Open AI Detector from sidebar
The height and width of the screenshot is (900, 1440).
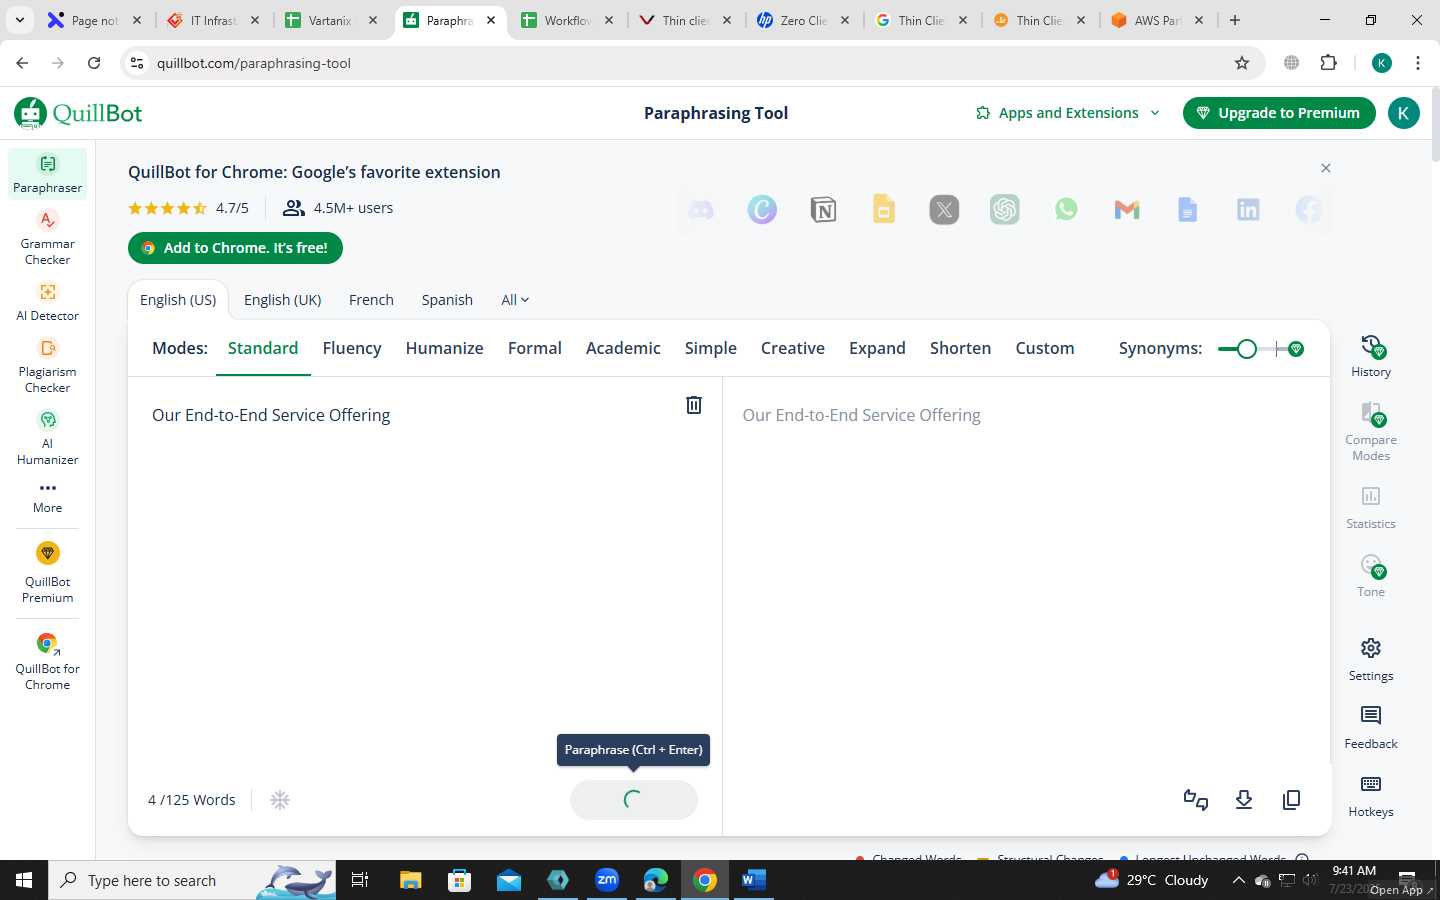(x=47, y=301)
